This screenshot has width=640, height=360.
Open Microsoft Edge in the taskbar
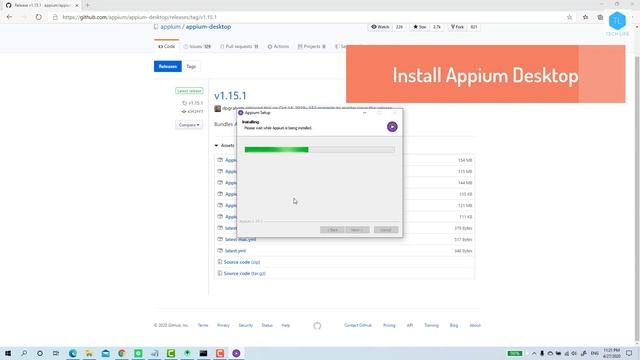73,353
